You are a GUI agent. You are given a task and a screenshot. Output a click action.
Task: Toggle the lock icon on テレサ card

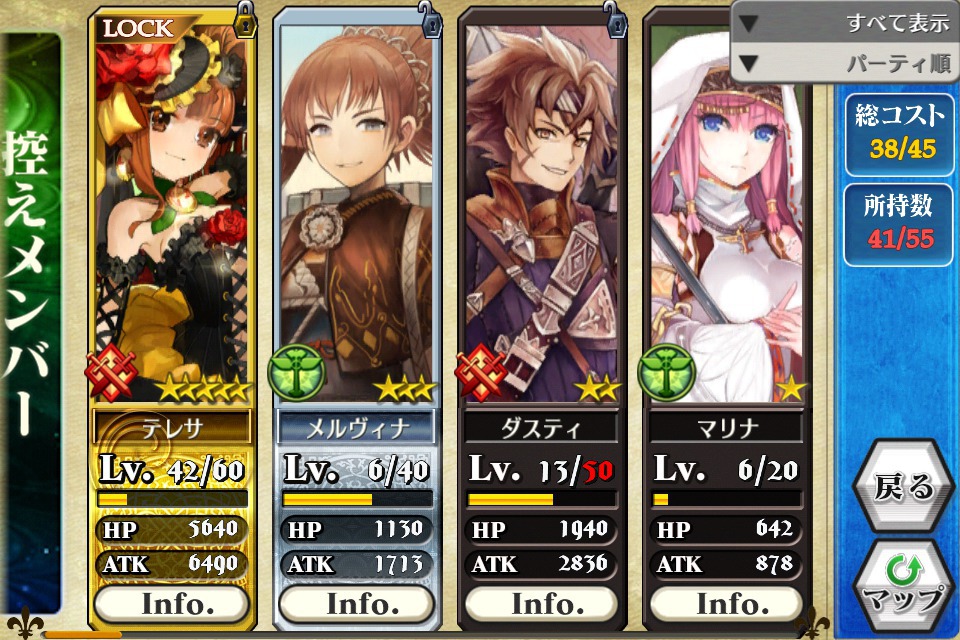coord(246,20)
